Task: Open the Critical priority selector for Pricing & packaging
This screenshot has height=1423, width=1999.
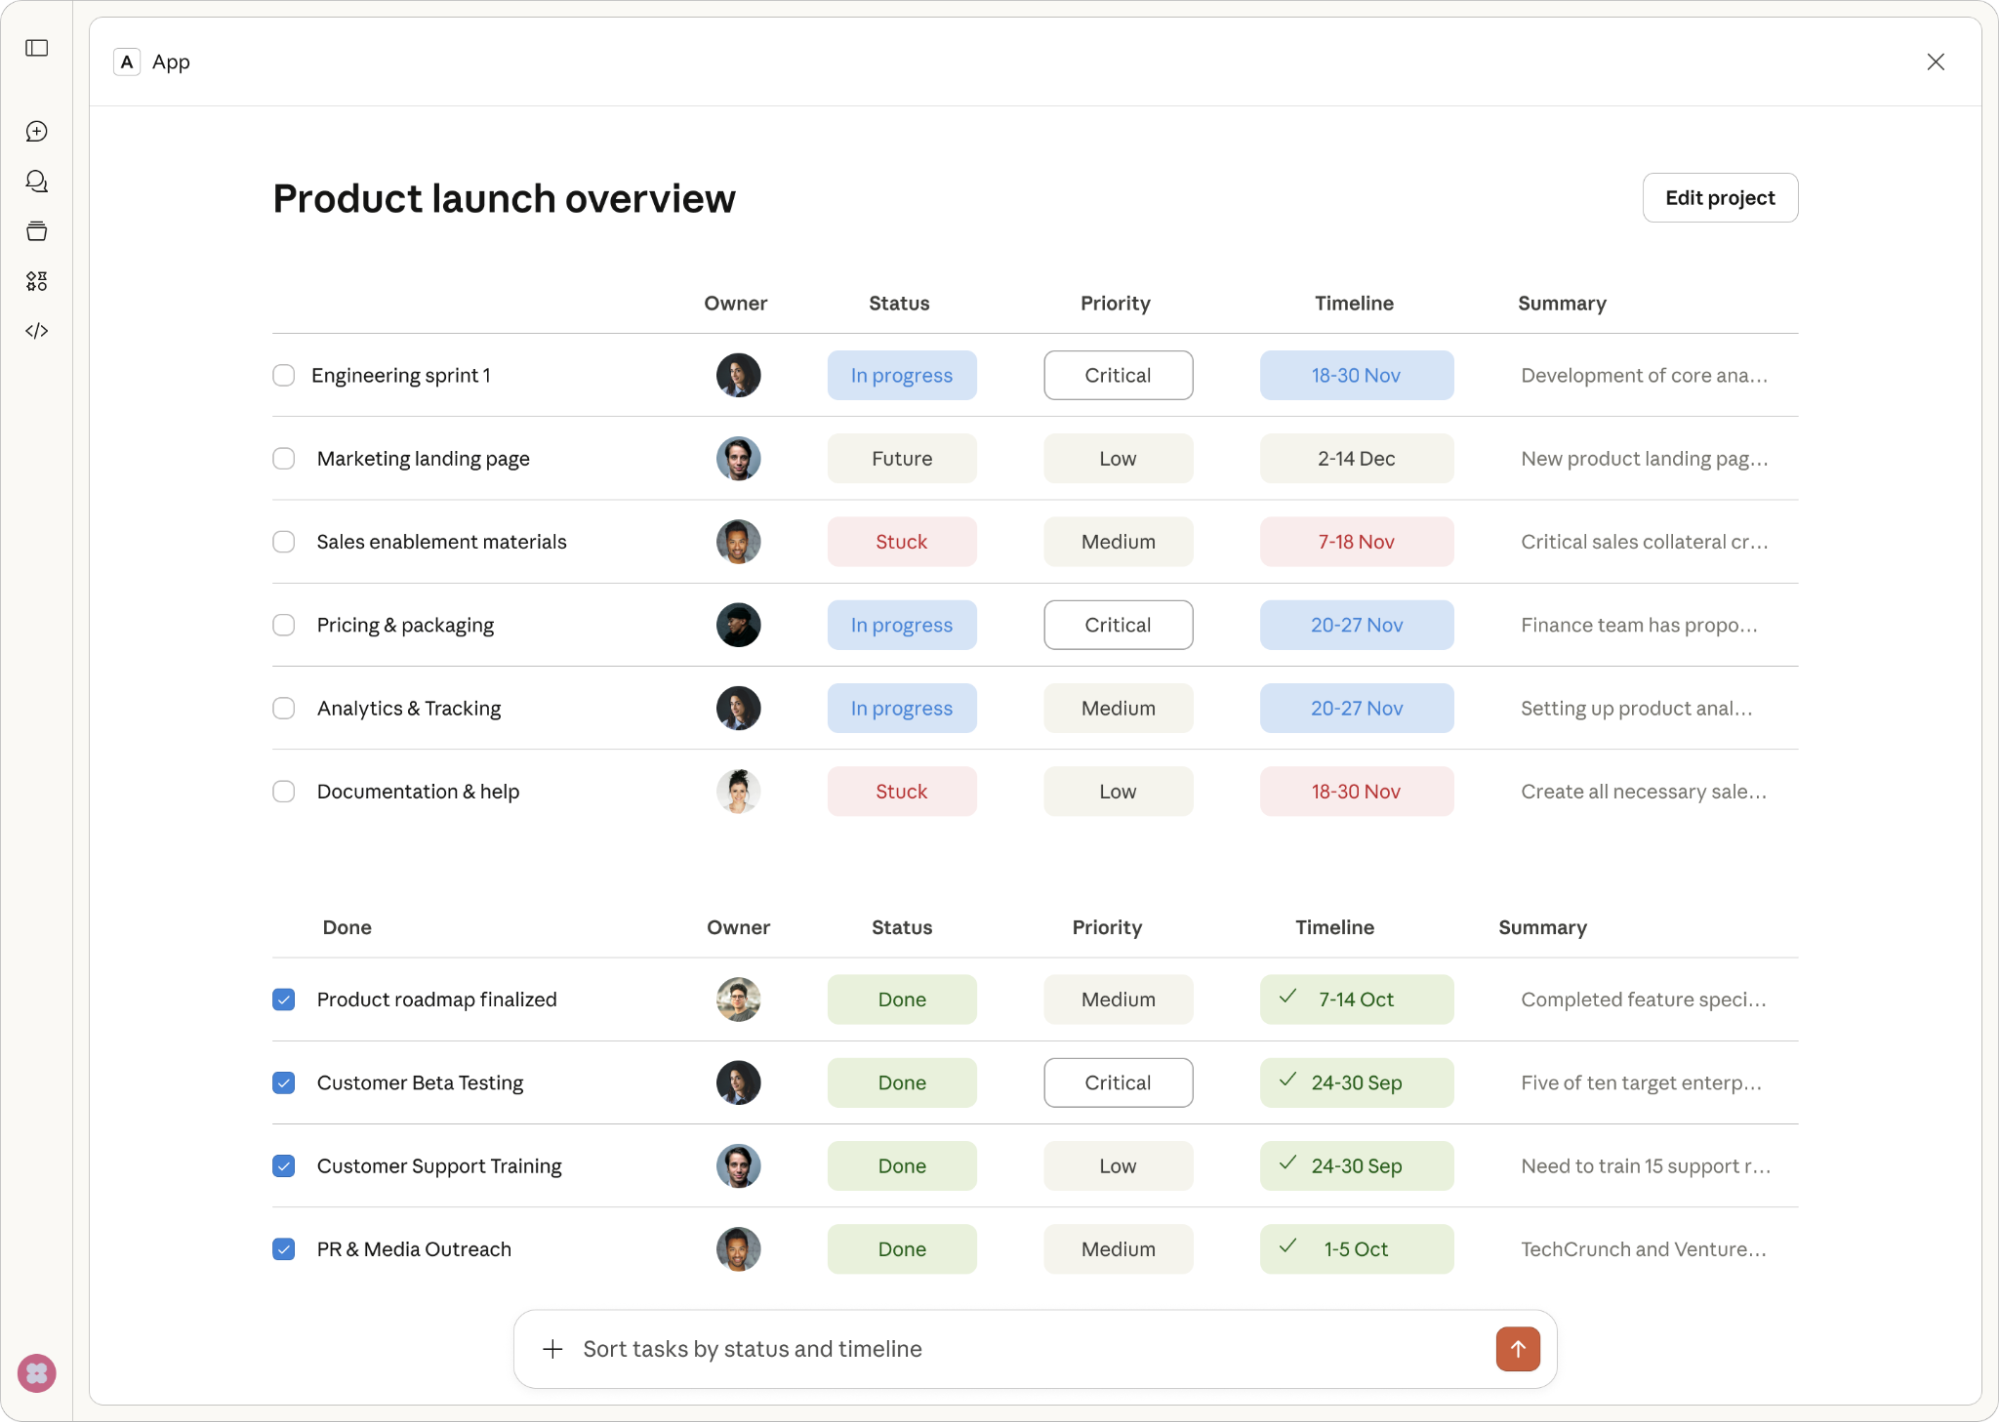Action: [x=1117, y=624]
